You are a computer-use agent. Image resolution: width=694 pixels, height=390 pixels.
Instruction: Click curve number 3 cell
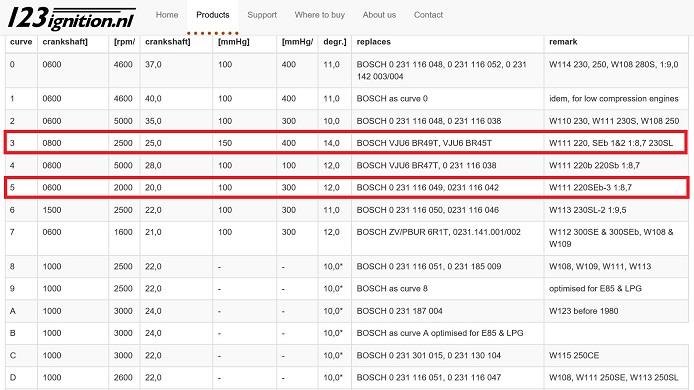tap(12, 143)
